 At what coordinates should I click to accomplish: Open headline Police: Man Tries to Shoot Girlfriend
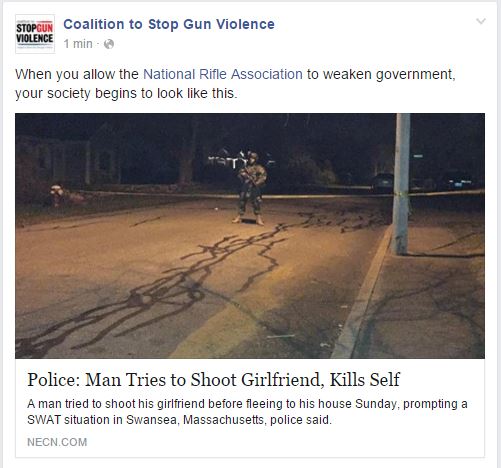213,380
